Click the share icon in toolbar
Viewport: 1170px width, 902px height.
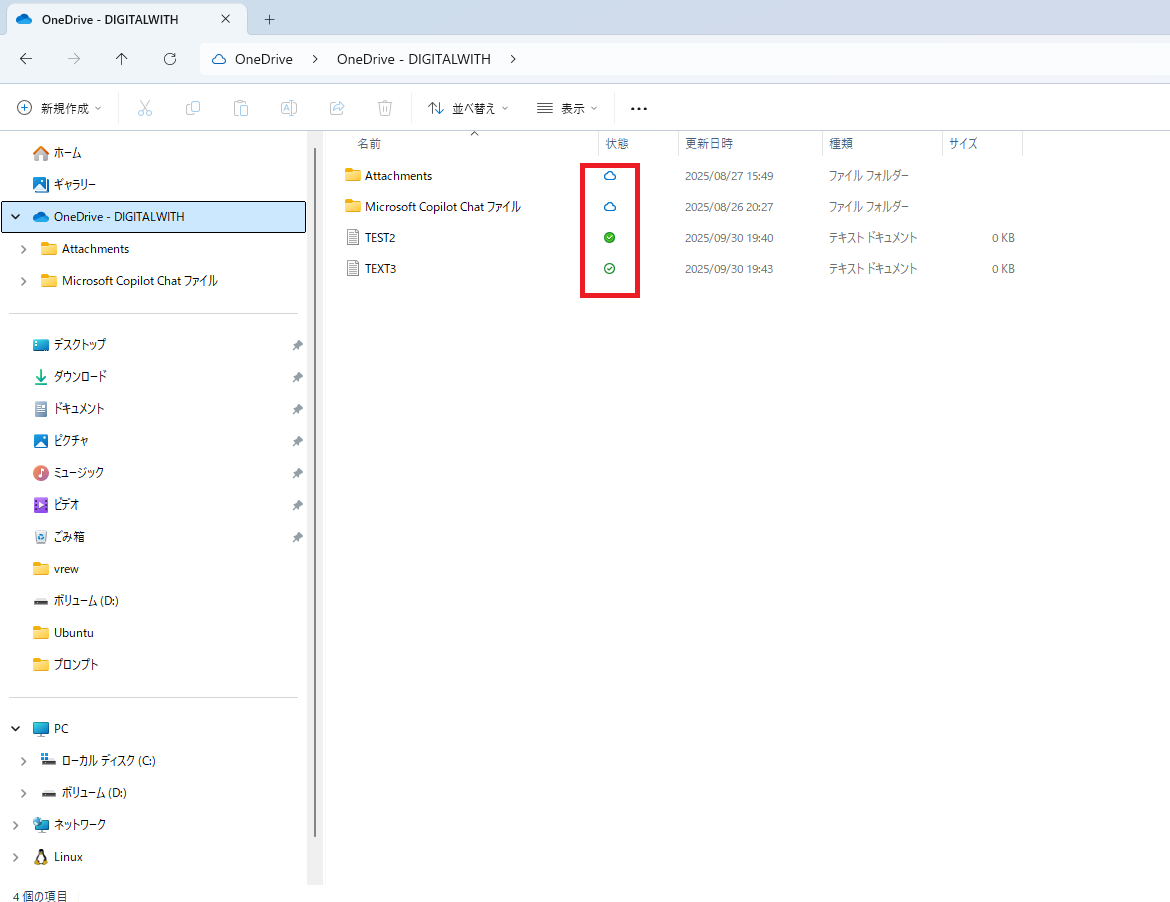pyautogui.click(x=337, y=108)
